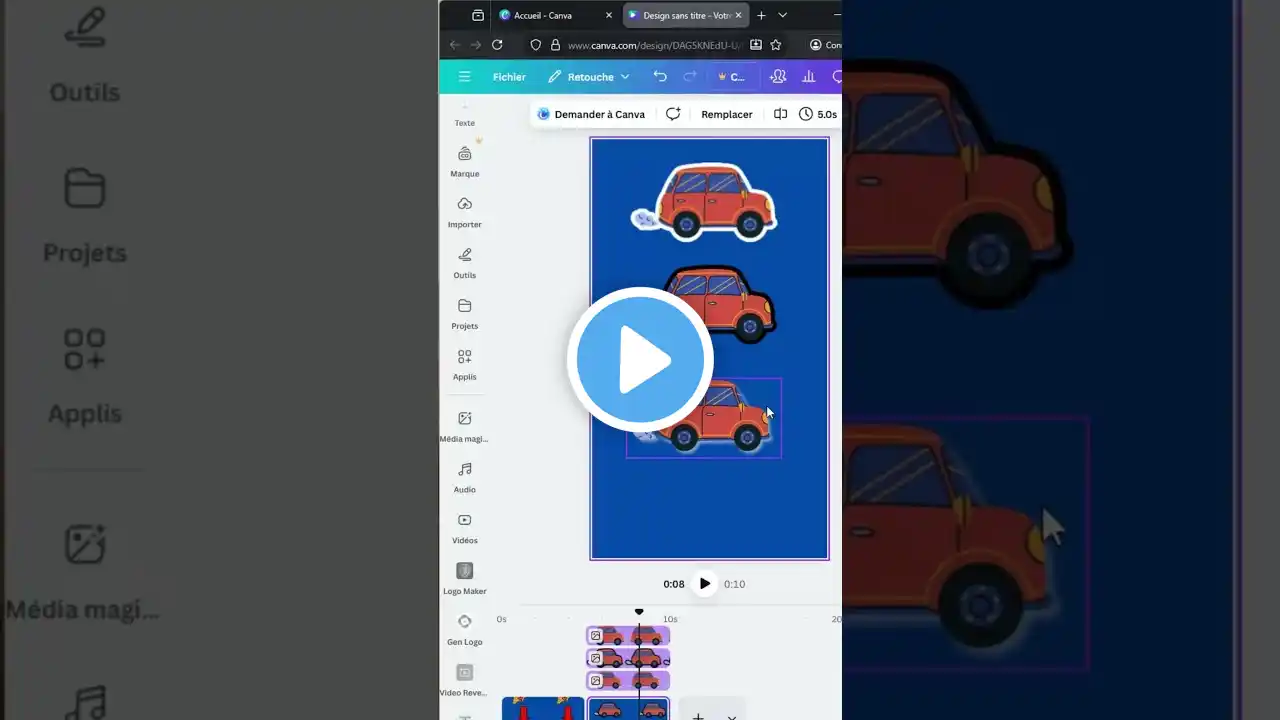Set clip duration via 5.0s timer
This screenshot has height=720, width=1280.
[818, 114]
